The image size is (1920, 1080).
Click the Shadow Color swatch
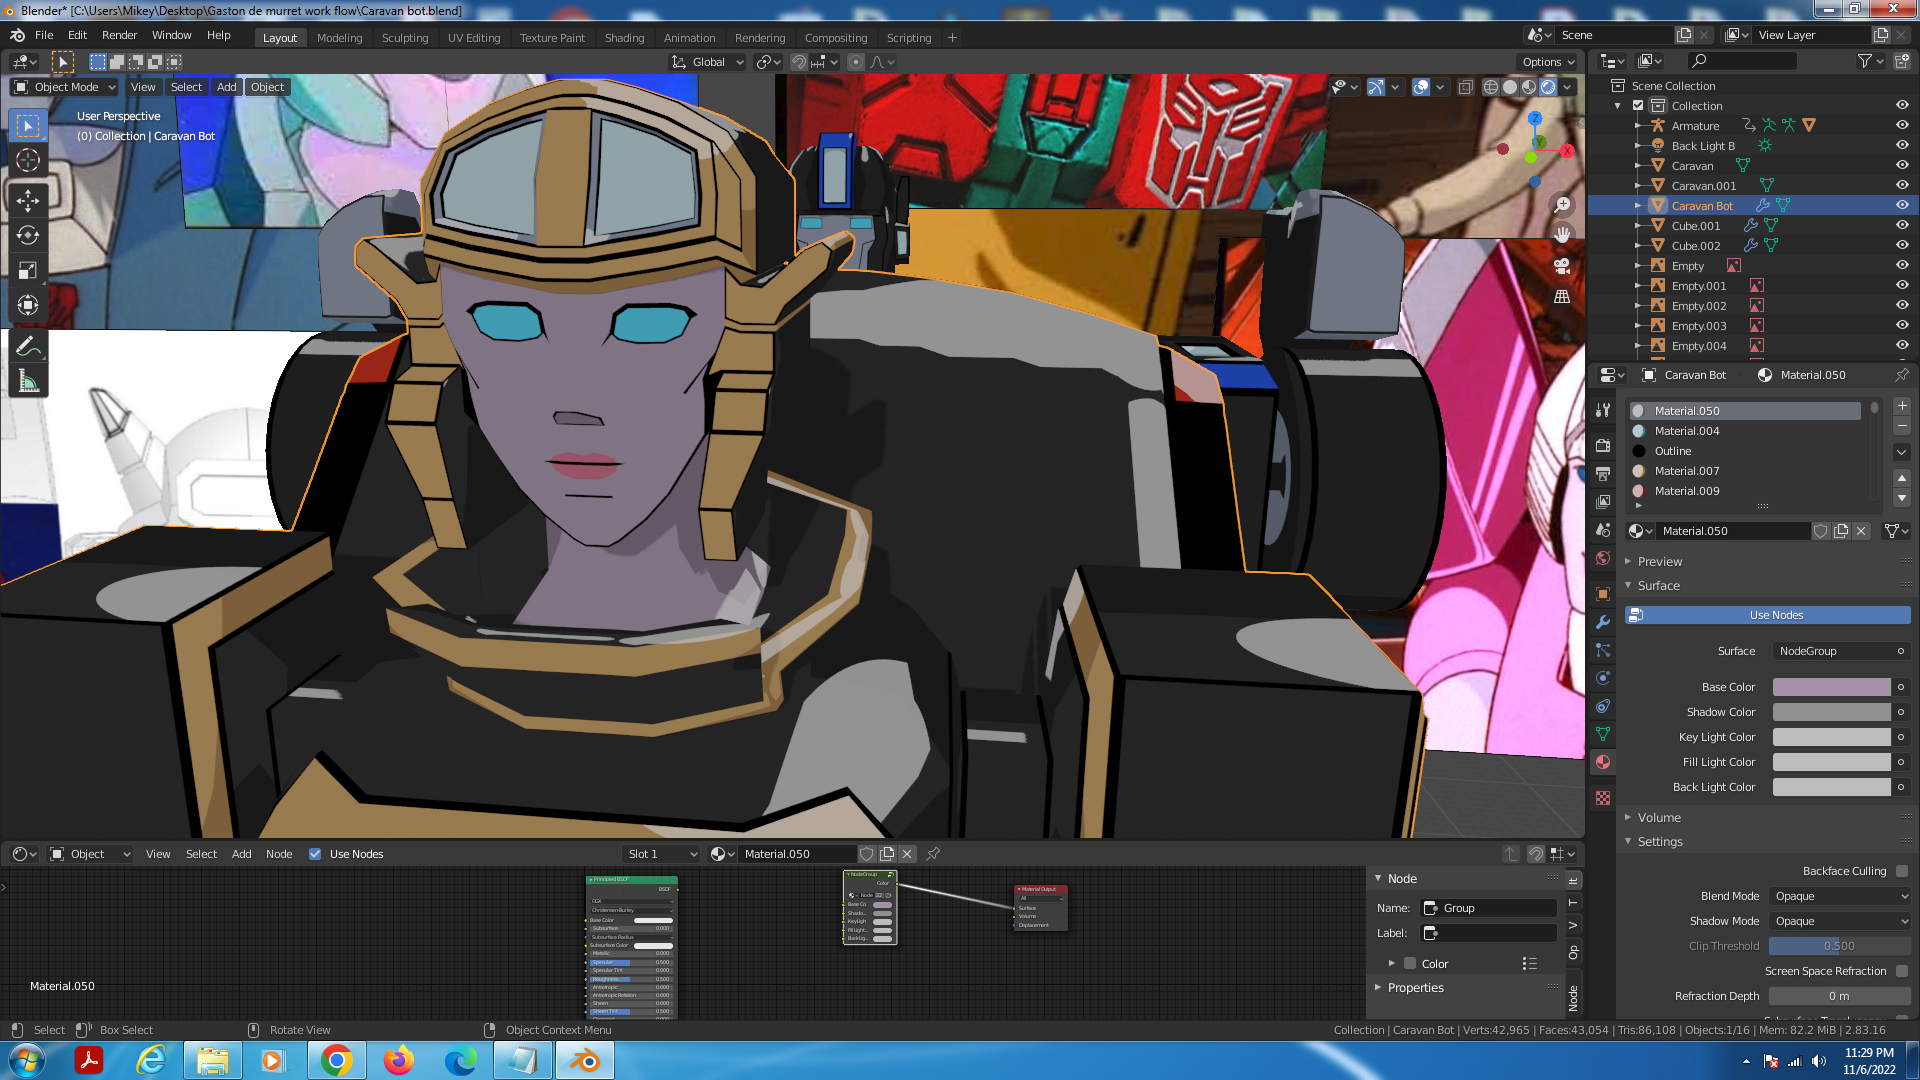1832,712
